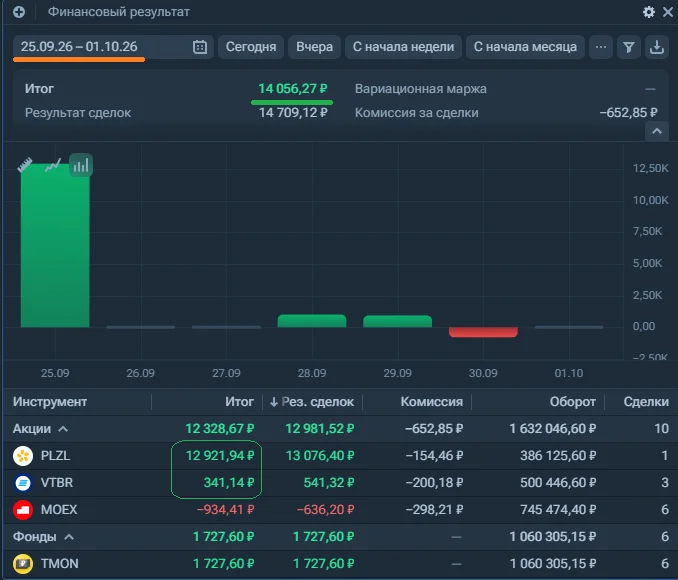The image size is (678, 580).
Task: Sort by Рез. сделок column header
Action: point(312,402)
